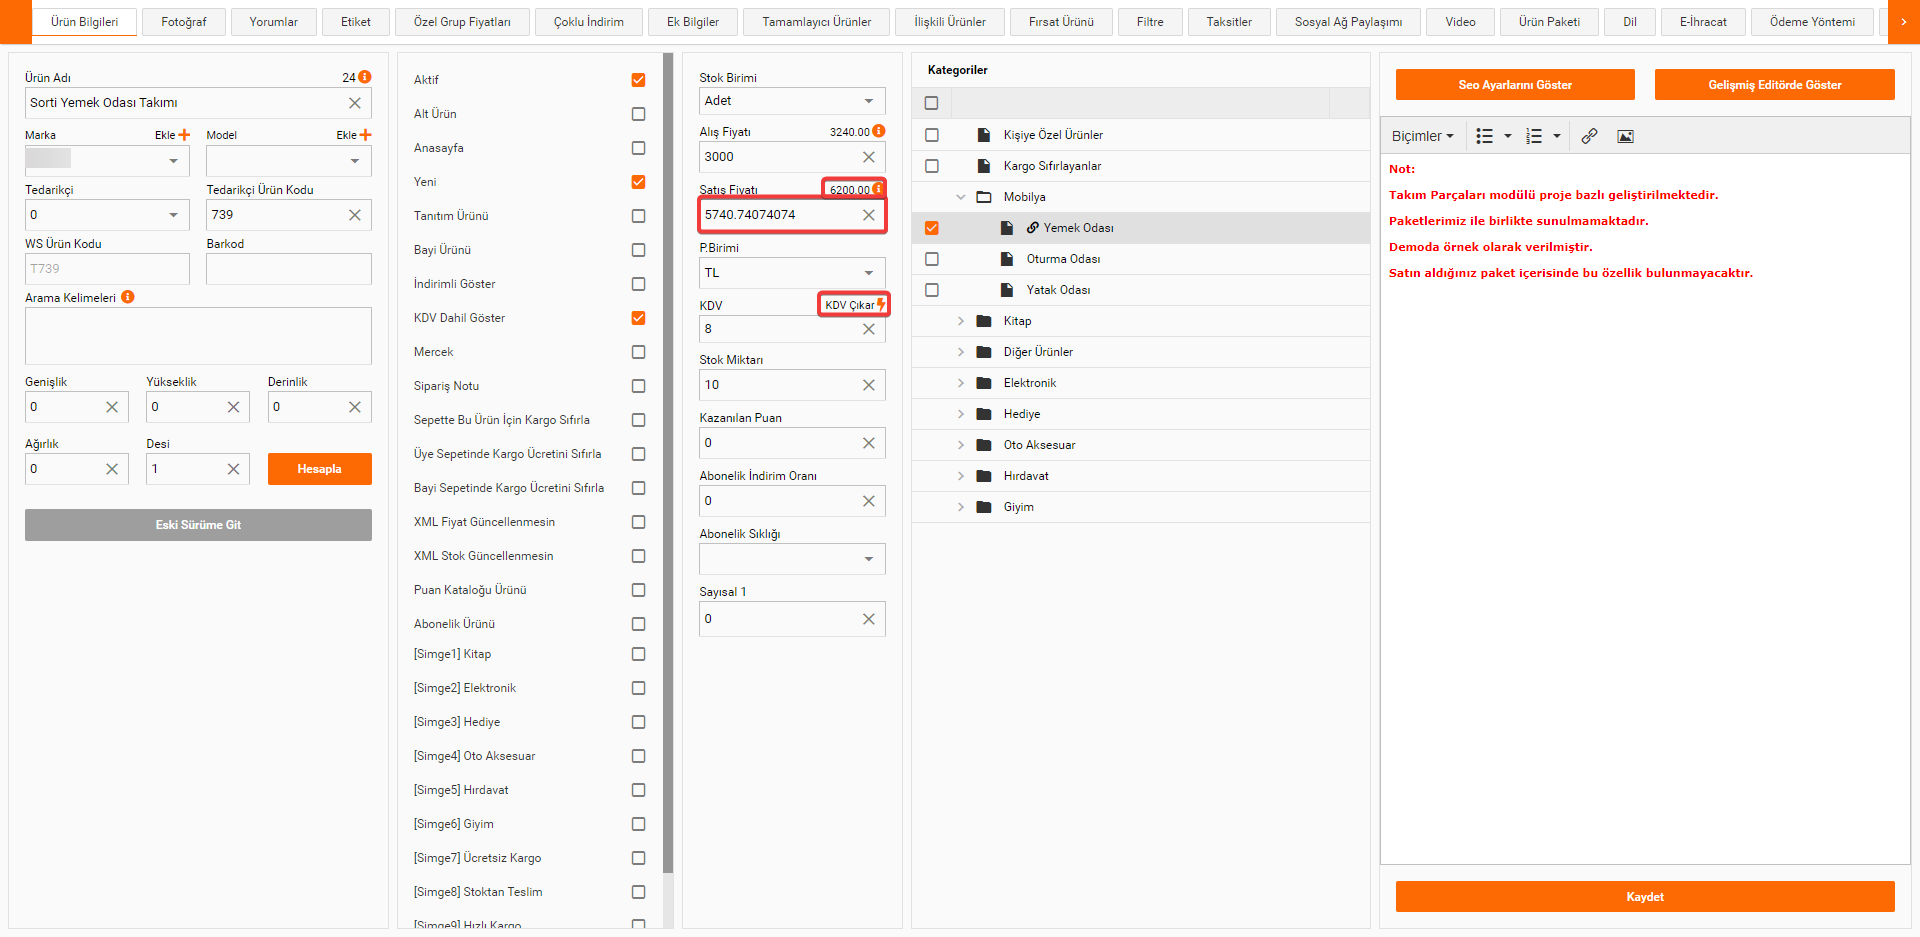Toggle the KDV Dahil Göster checkbox

638,318
